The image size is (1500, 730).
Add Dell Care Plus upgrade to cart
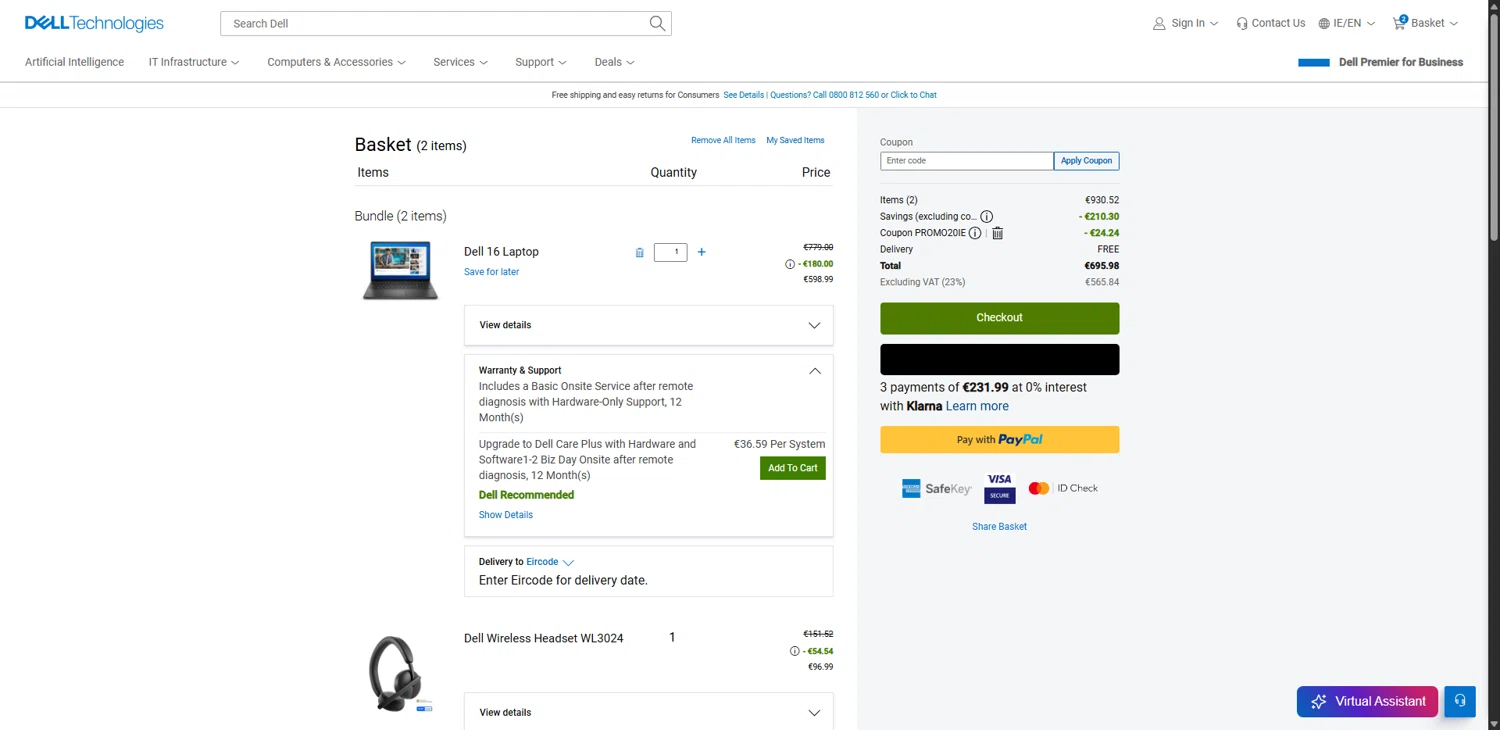coord(792,468)
